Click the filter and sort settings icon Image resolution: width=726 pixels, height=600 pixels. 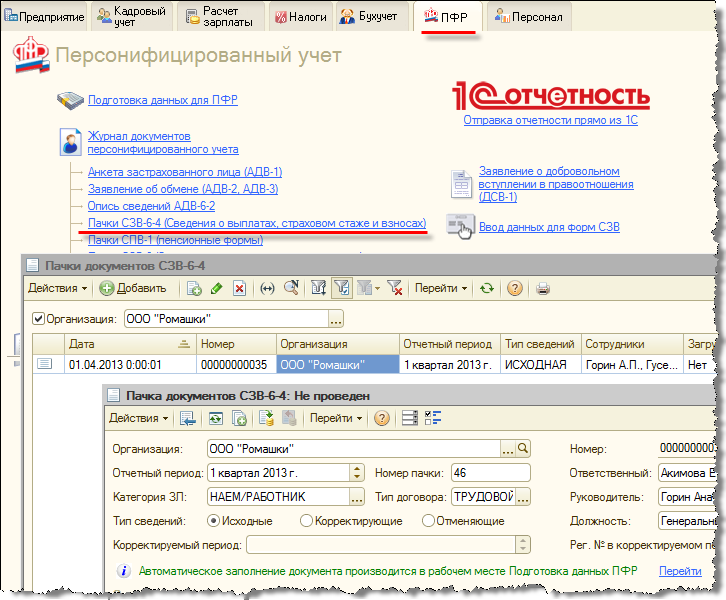click(319, 288)
